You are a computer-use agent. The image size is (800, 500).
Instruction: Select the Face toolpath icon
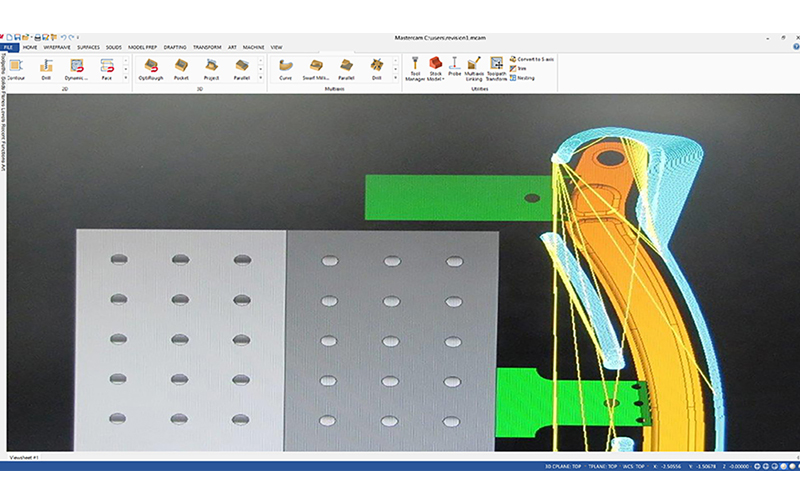coord(107,69)
